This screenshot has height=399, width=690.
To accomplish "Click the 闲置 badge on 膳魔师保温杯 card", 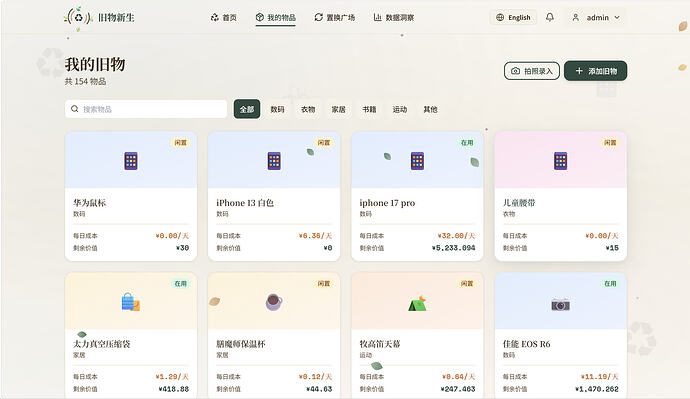I will 324,284.
